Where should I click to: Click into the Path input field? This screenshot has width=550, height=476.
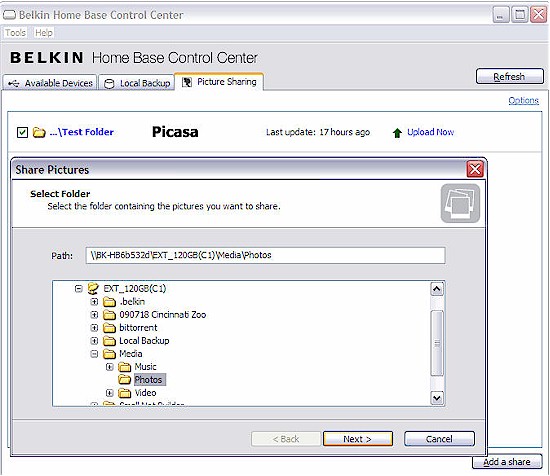point(266,255)
